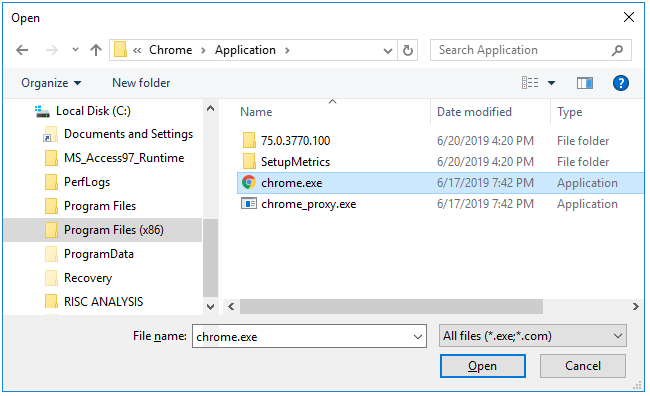Open help via the blue question mark
The image size is (650, 396).
pos(620,83)
